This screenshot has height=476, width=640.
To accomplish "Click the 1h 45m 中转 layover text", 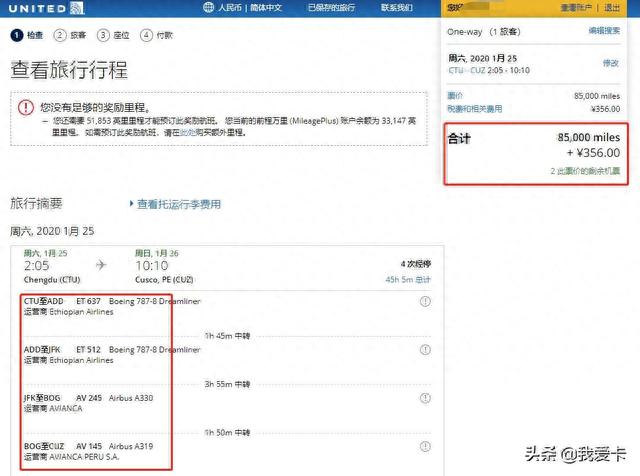I will tap(227, 336).
